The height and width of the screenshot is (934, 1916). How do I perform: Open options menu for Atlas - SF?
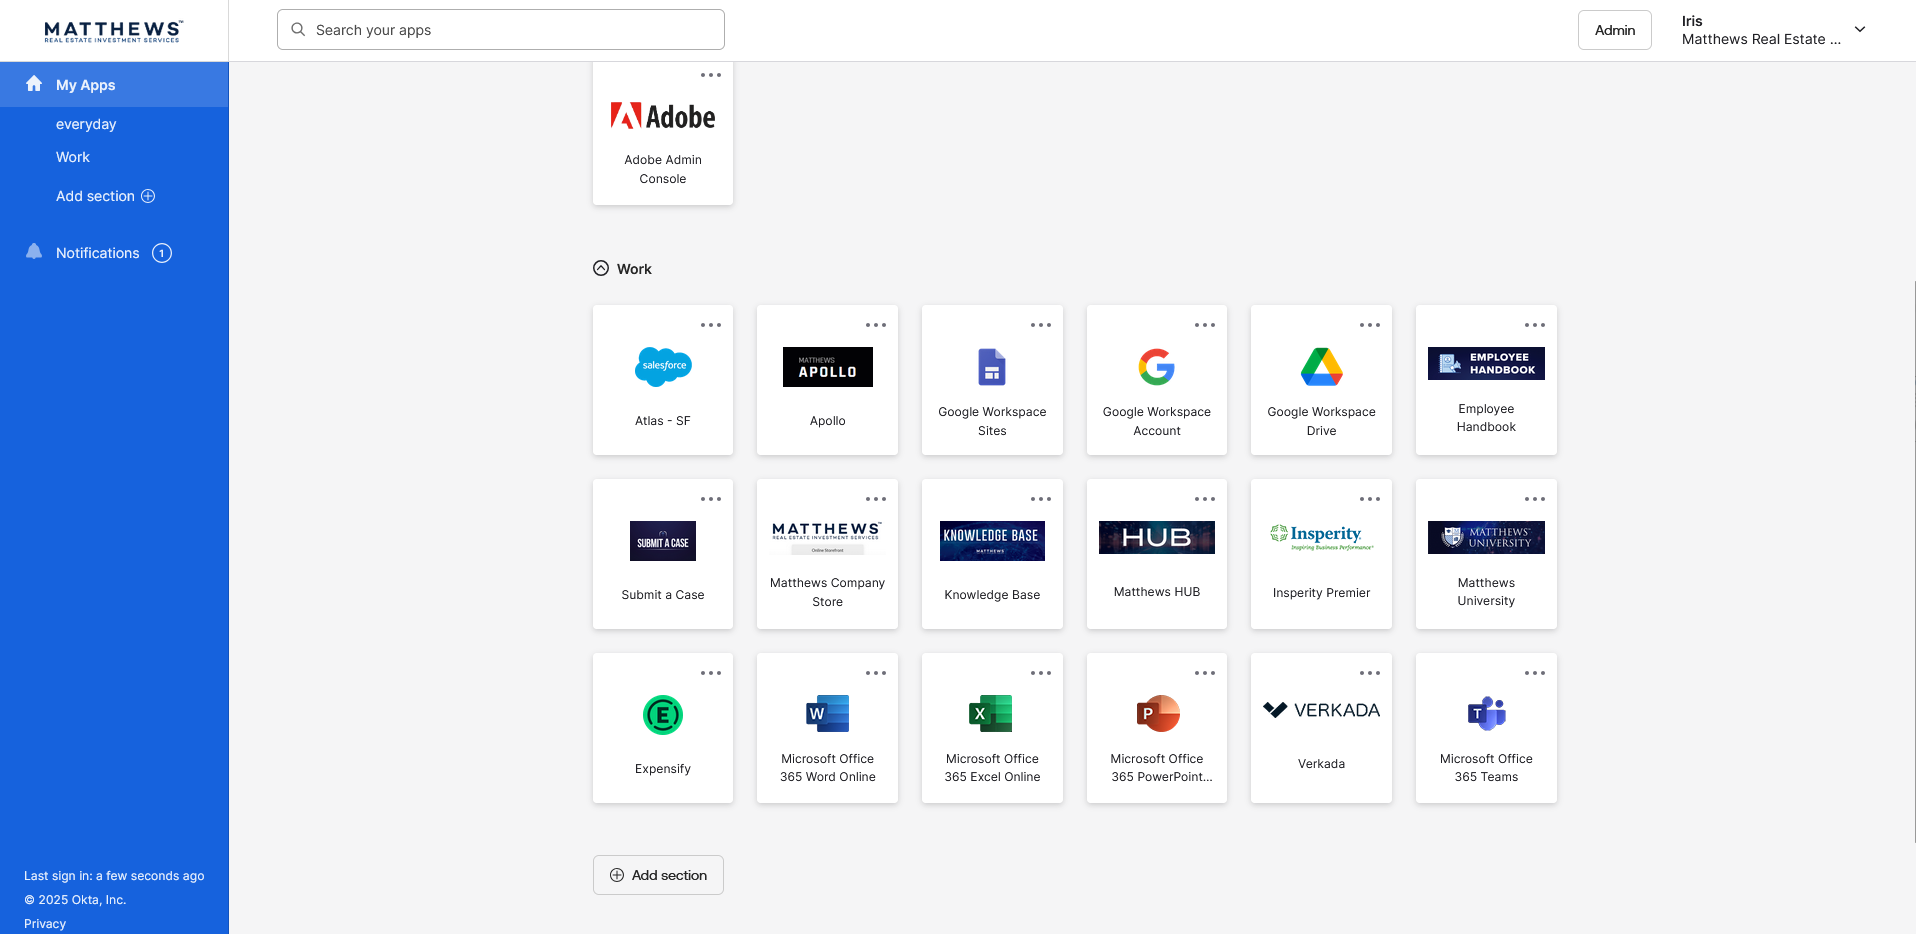pos(711,325)
